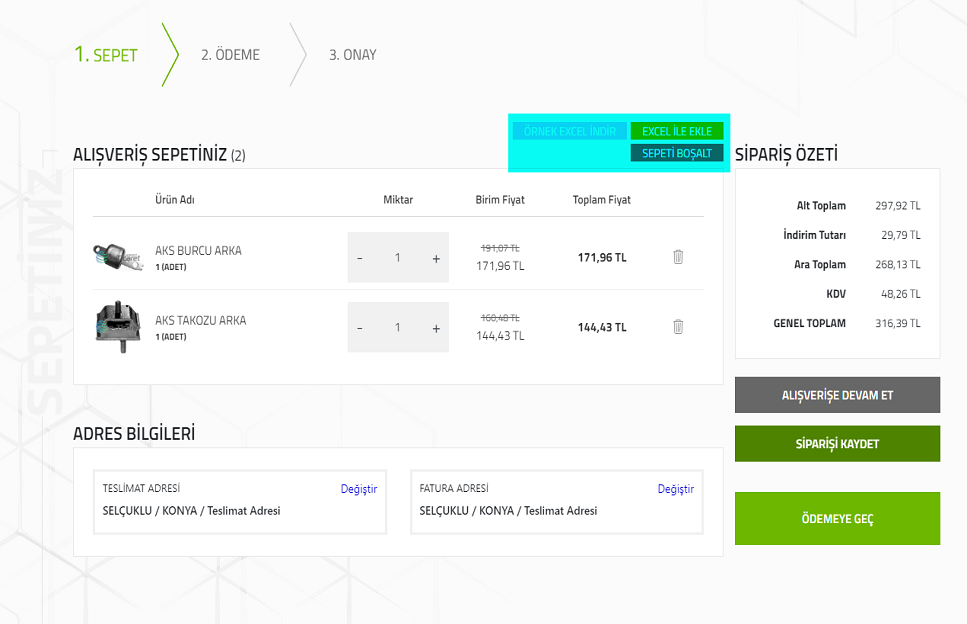Decrease AKS BURCU ARKA quantity with minus
The image size is (967, 624).
pos(360,258)
